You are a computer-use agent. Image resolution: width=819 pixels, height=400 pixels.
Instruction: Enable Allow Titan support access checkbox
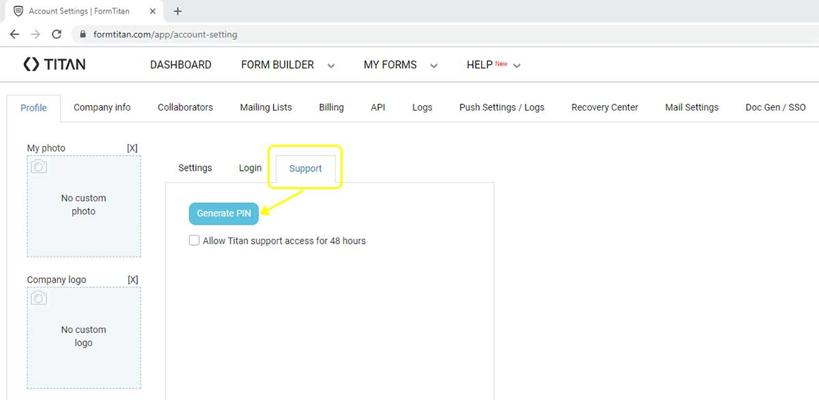194,241
